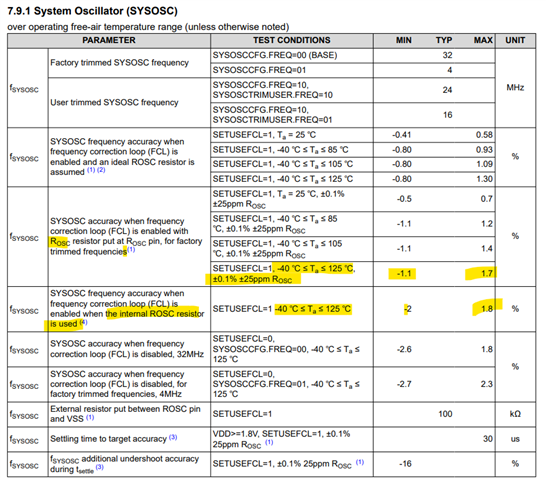
Task: Select the highlighted maximum value 1.7
Action: point(487,273)
